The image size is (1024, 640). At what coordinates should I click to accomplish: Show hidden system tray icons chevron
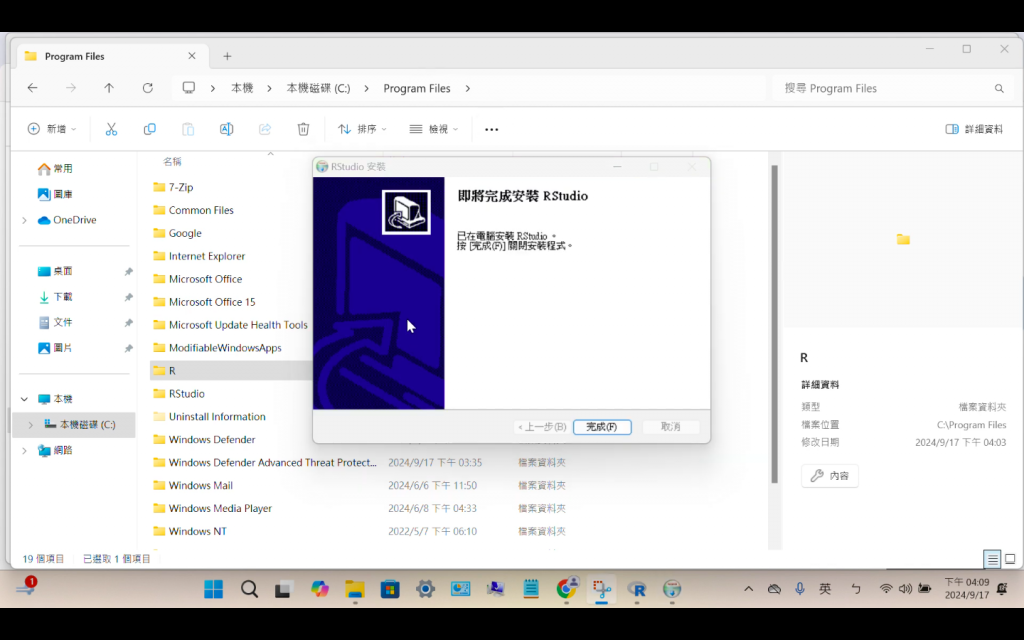(748, 589)
